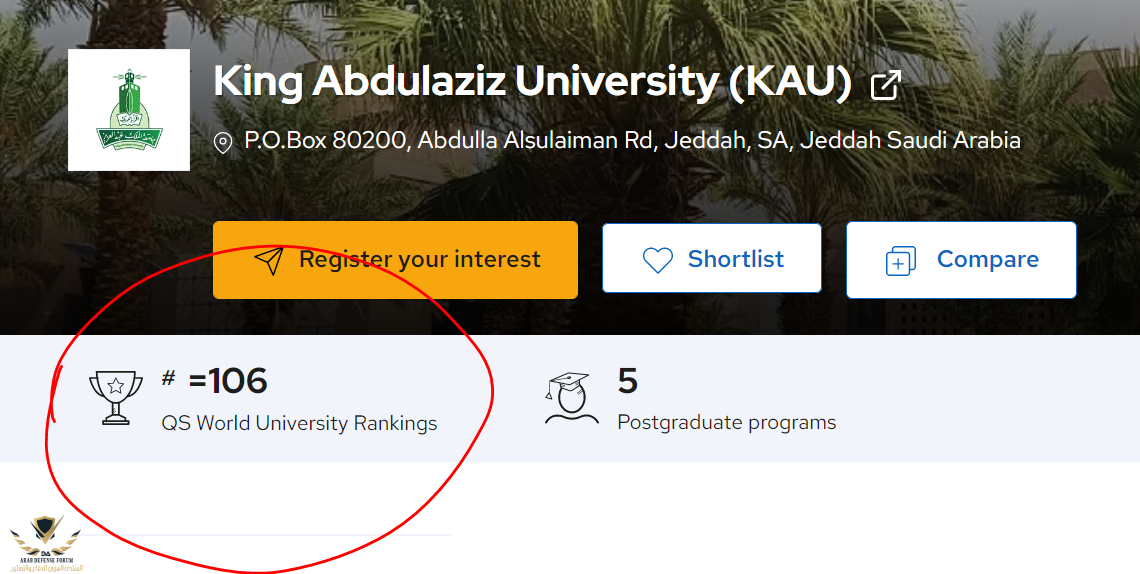Click the trophy rankings icon
Screen dimensions: 1140x574
[x=116, y=397]
